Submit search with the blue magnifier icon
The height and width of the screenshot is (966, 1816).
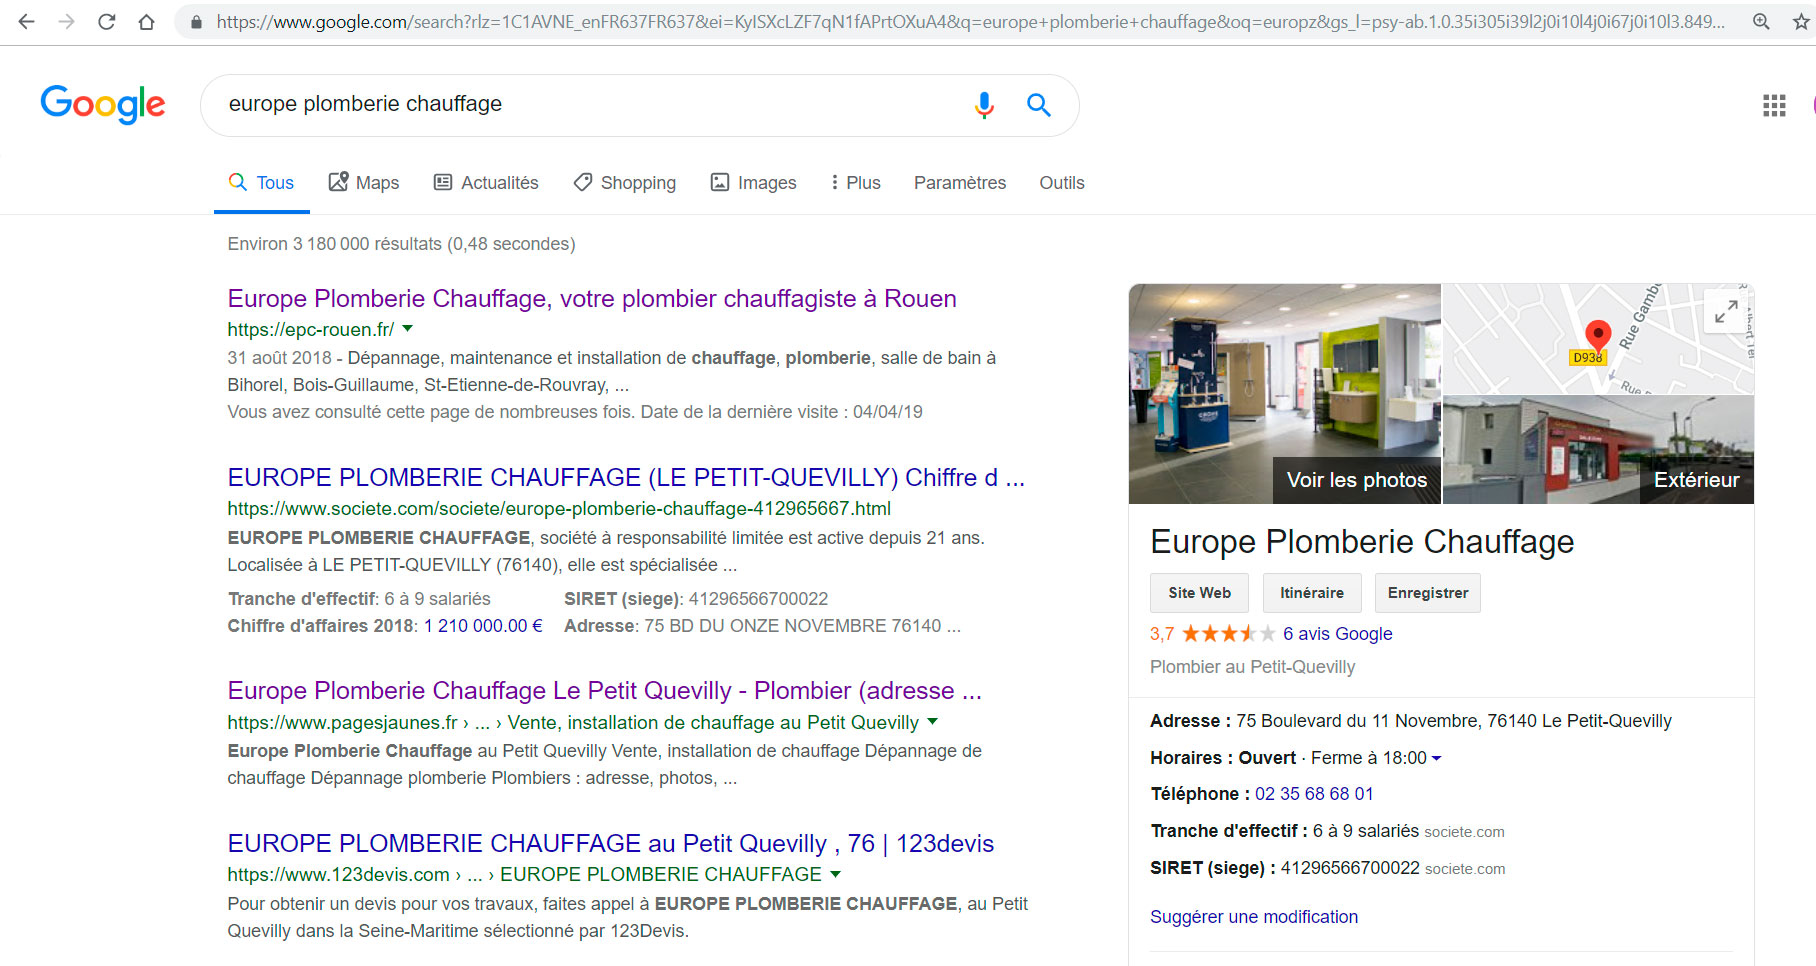pyautogui.click(x=1039, y=105)
